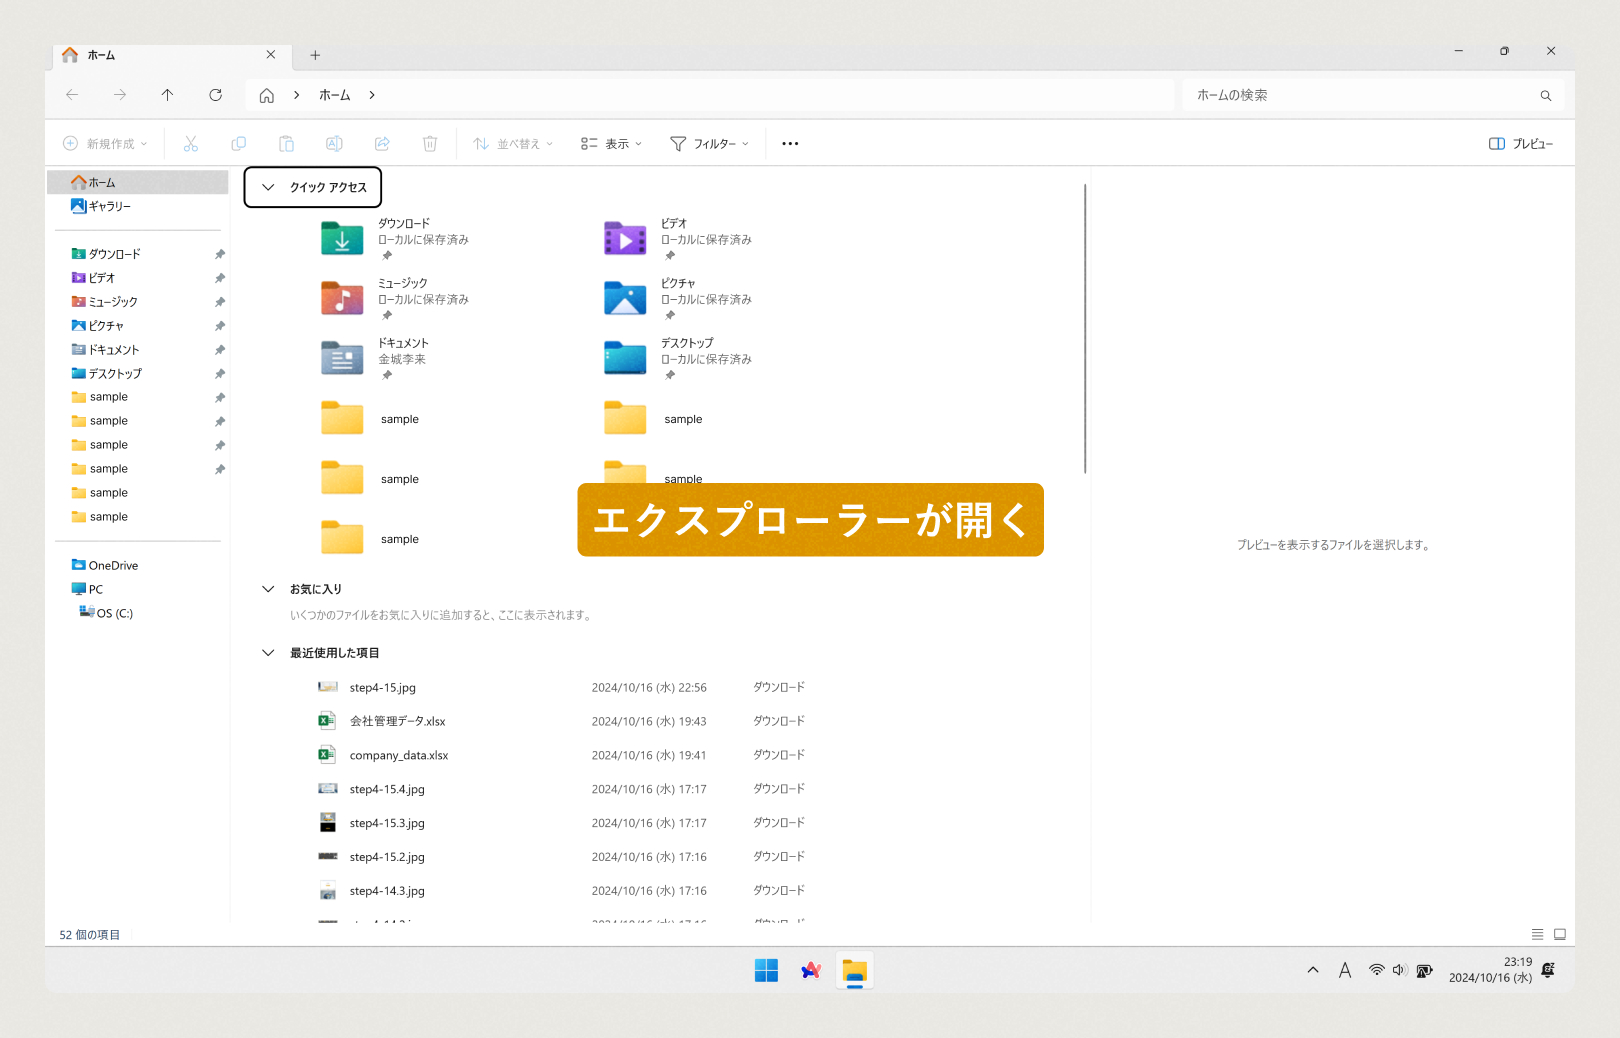This screenshot has width=1620, height=1038.
Task: Click the ホーム breadcrumb in address bar
Action: tap(335, 95)
